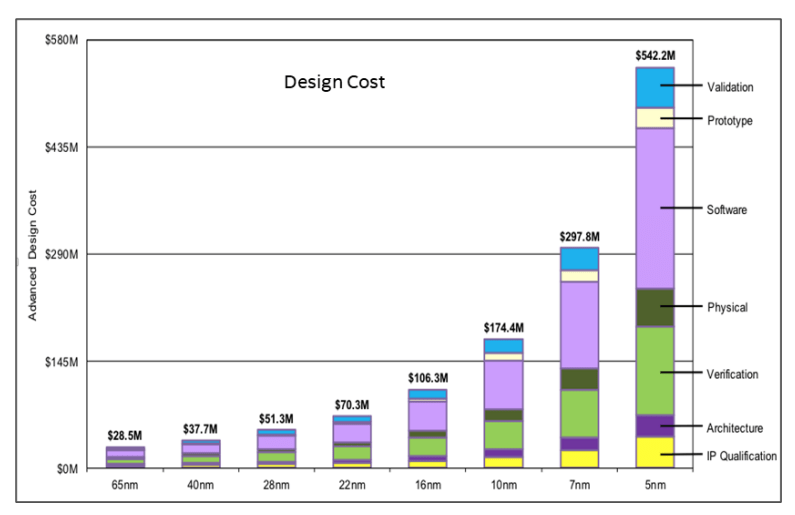Select the $435M y-axis tick label
Viewport: 795px width, 515px height.
[59, 147]
